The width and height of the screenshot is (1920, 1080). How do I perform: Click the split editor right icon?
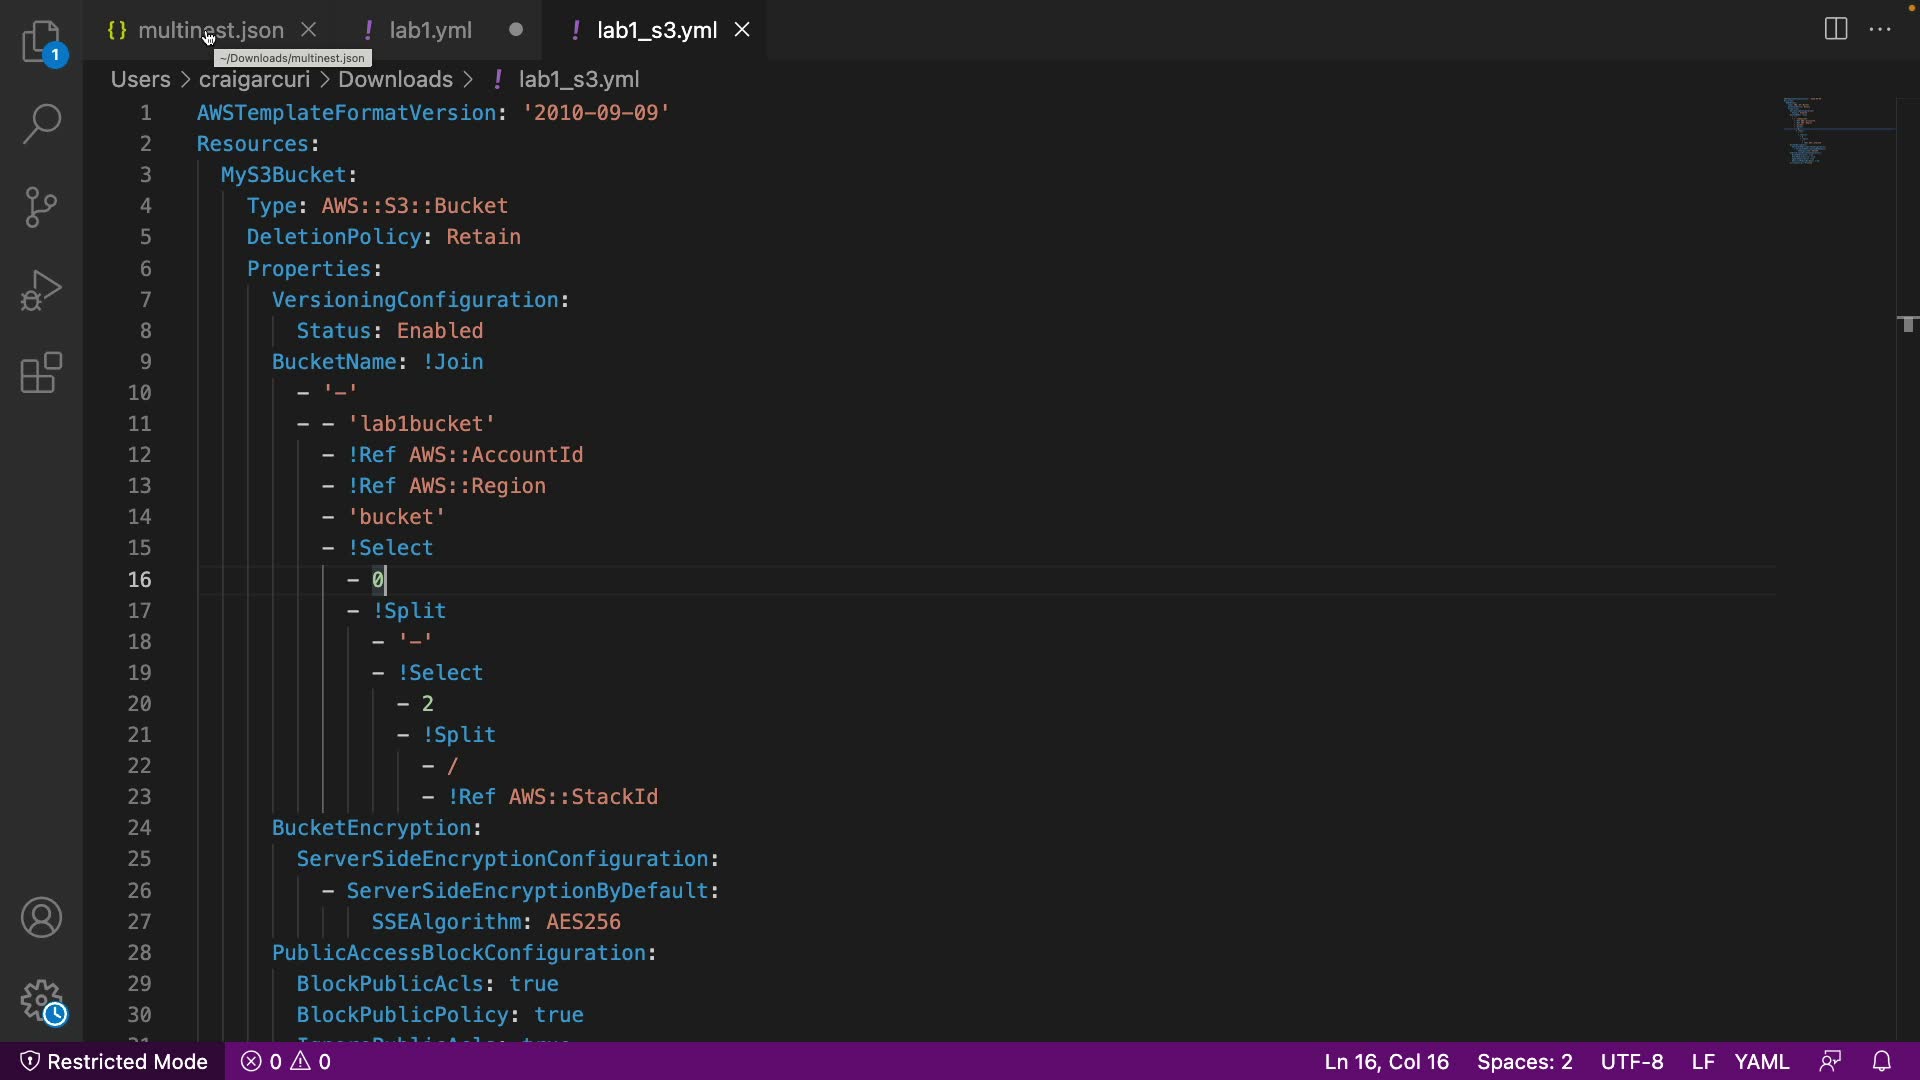pyautogui.click(x=1836, y=29)
